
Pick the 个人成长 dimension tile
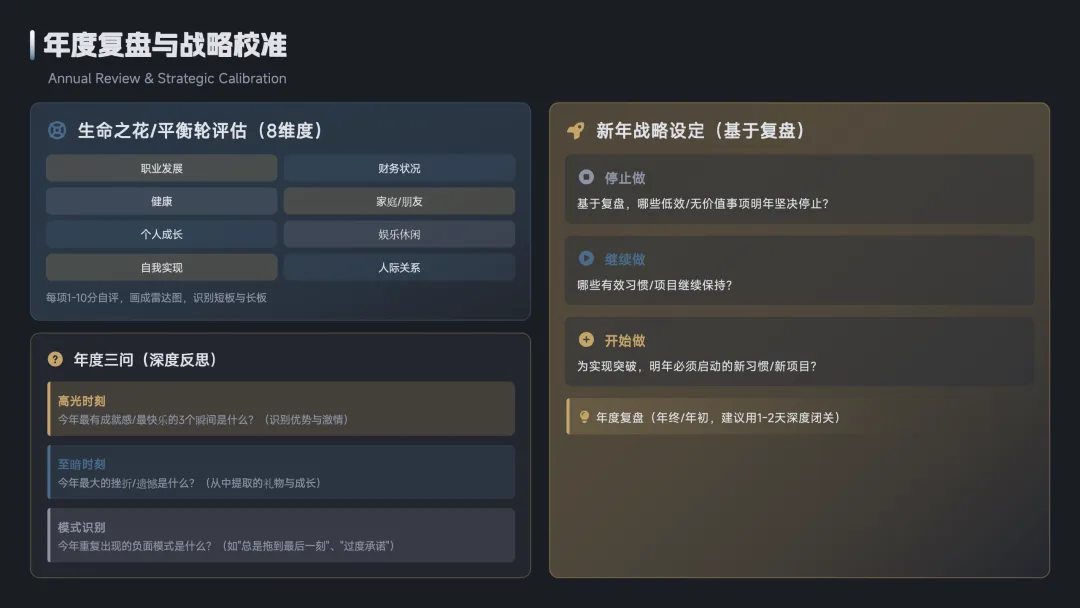coord(162,234)
